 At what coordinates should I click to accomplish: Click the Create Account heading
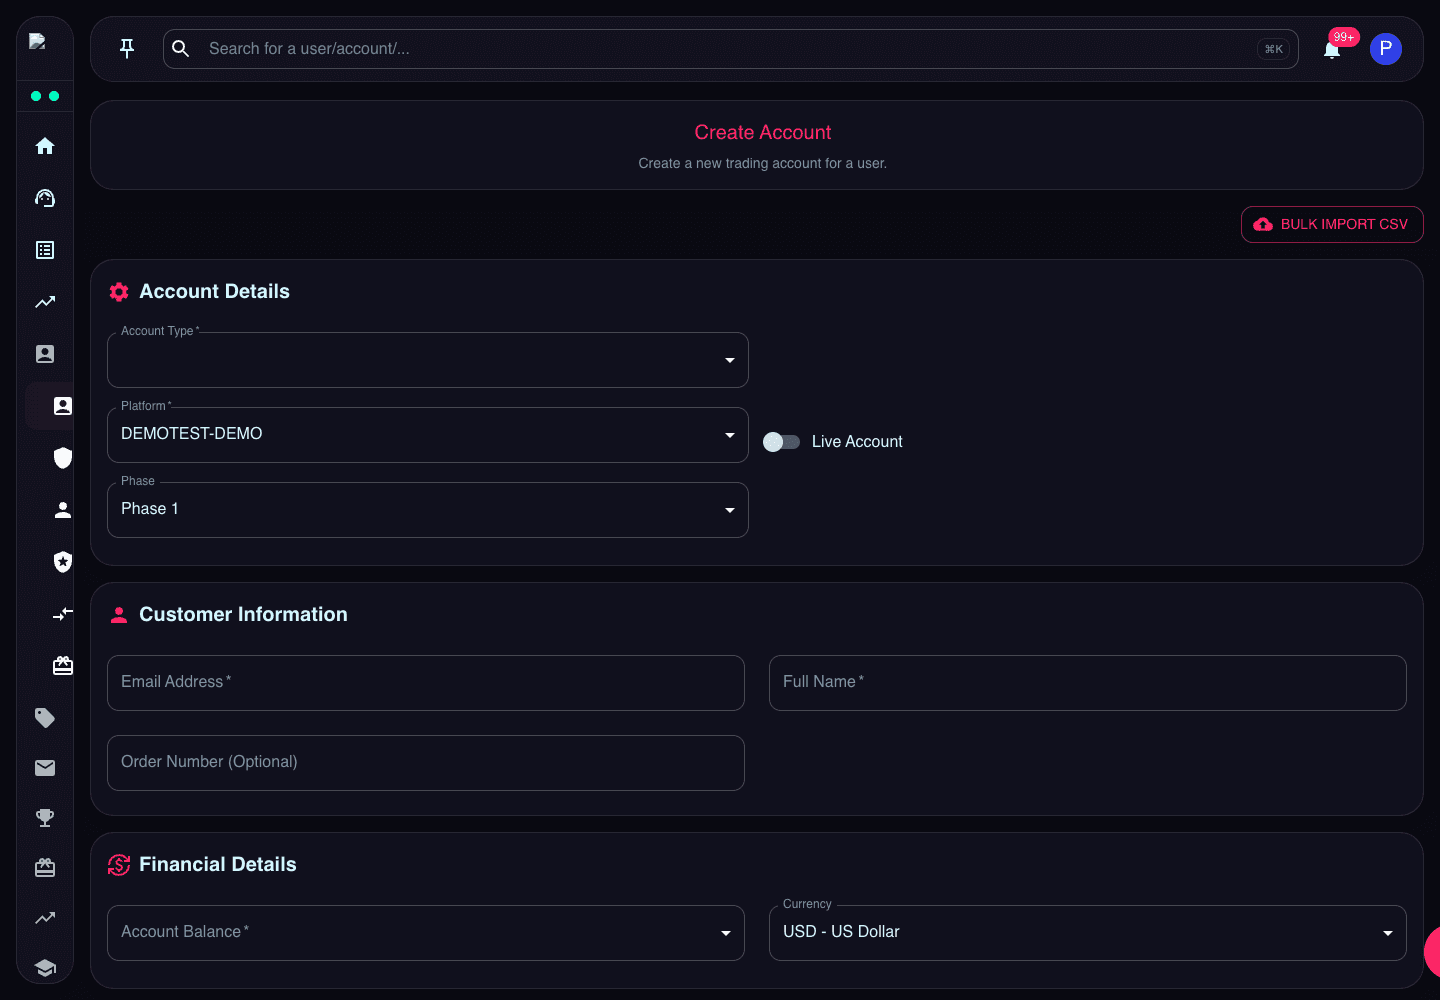763,132
